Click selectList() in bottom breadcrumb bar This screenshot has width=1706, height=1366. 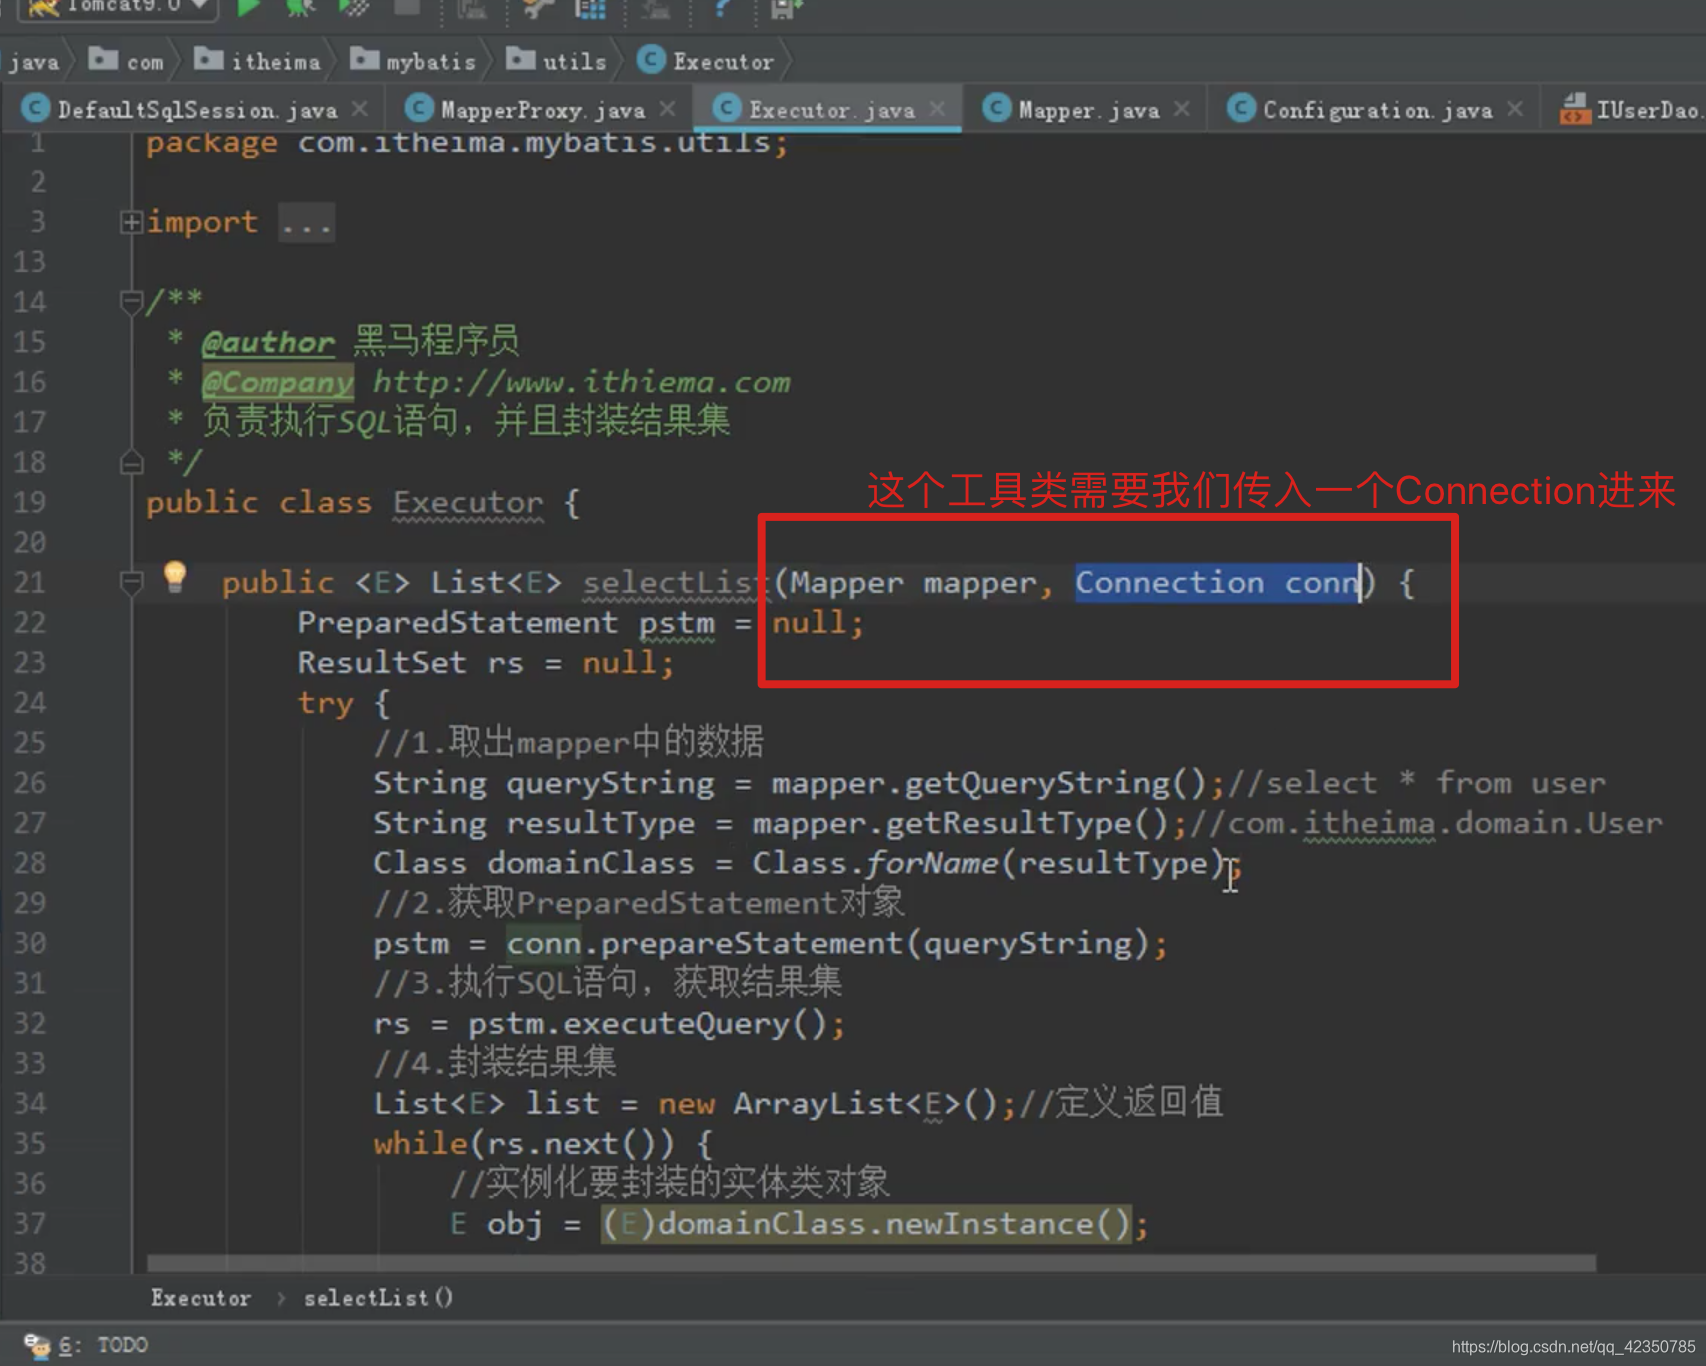click(x=378, y=1298)
